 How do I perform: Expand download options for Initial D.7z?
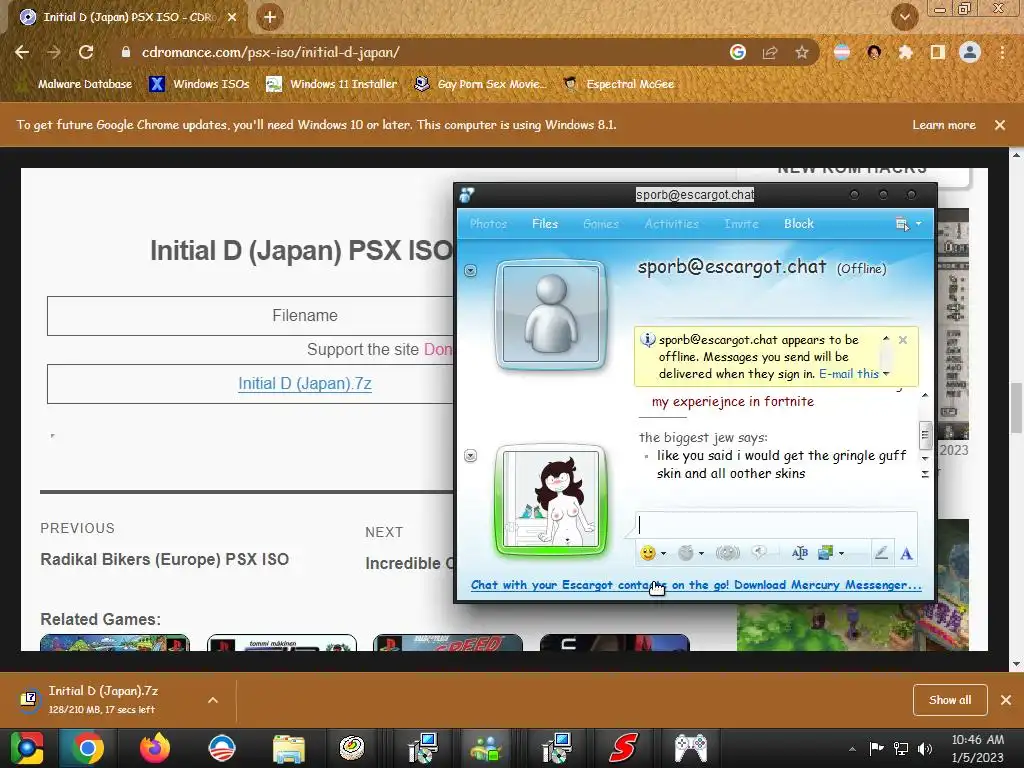[213, 700]
